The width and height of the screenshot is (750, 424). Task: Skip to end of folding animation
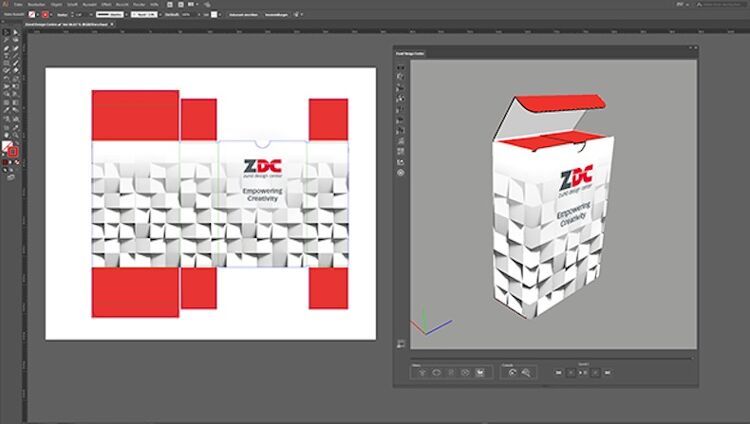click(x=607, y=372)
